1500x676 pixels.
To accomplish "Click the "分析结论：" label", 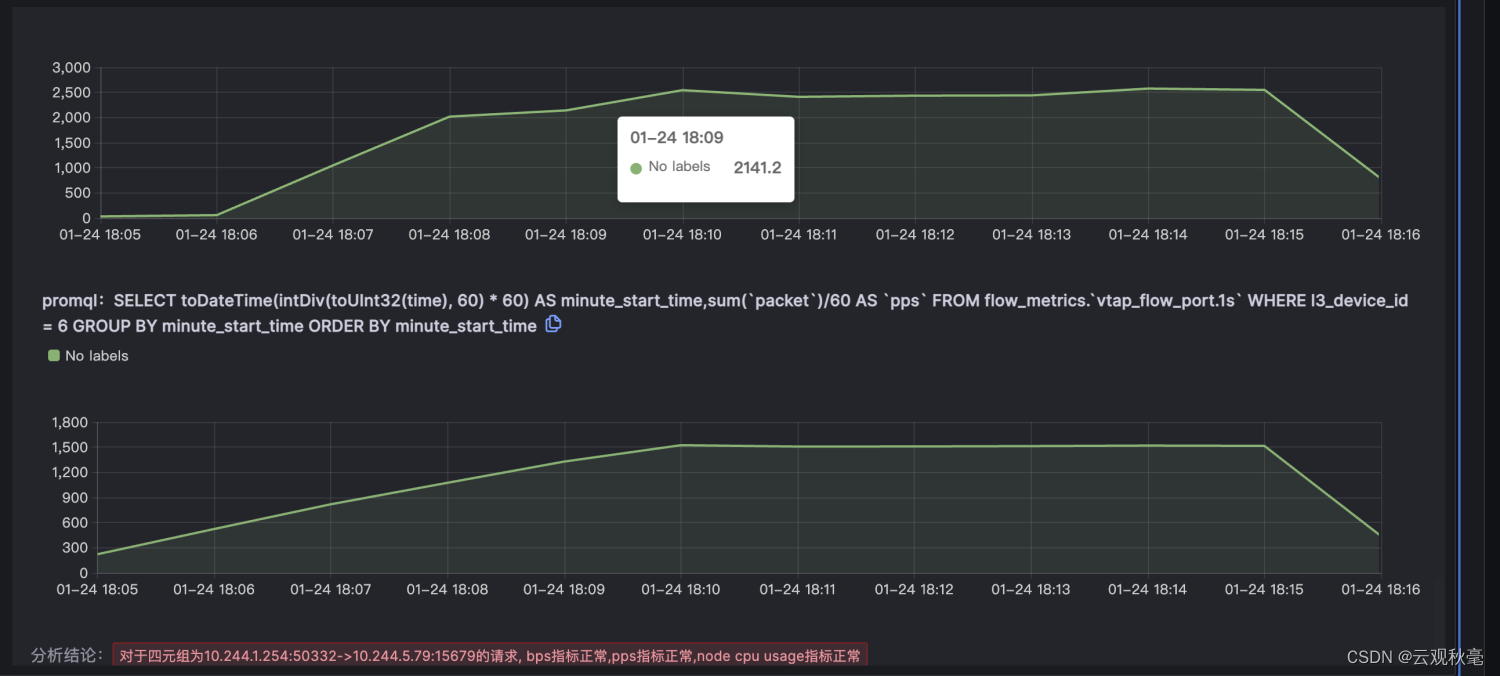I will pyautogui.click(x=67, y=655).
